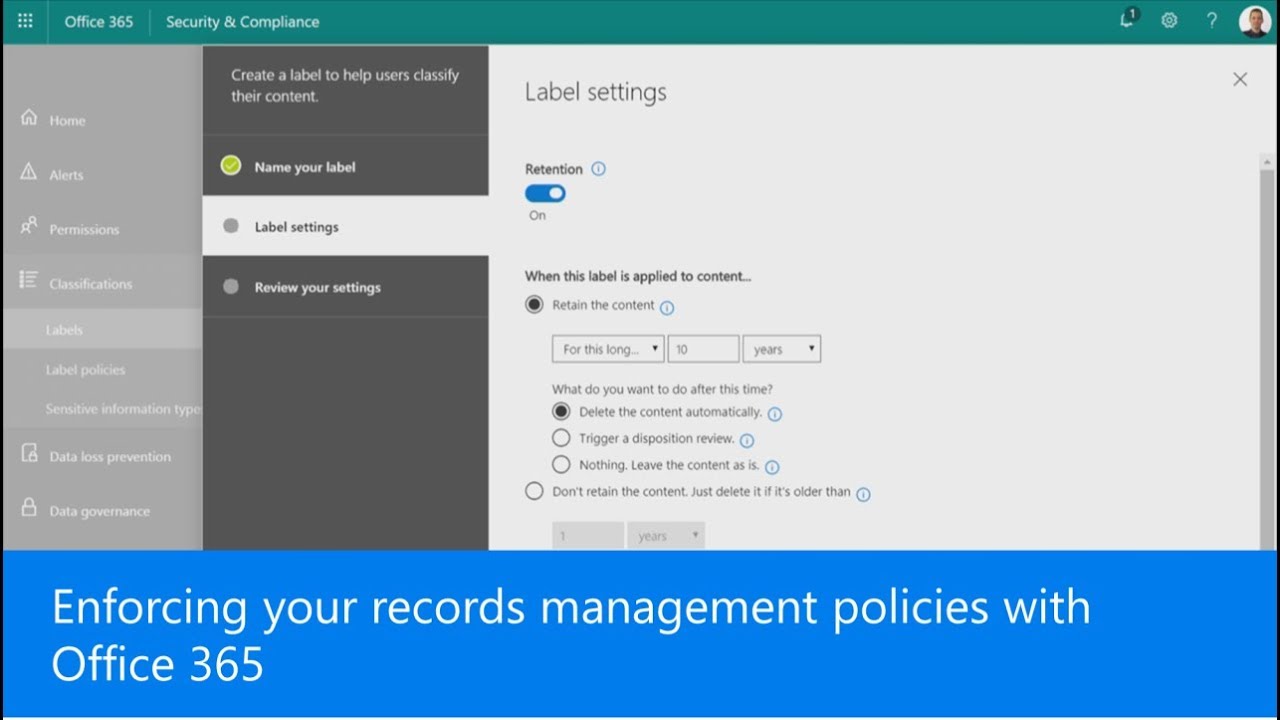Open the settings gear in header
1280x720 pixels.
tap(1169, 21)
